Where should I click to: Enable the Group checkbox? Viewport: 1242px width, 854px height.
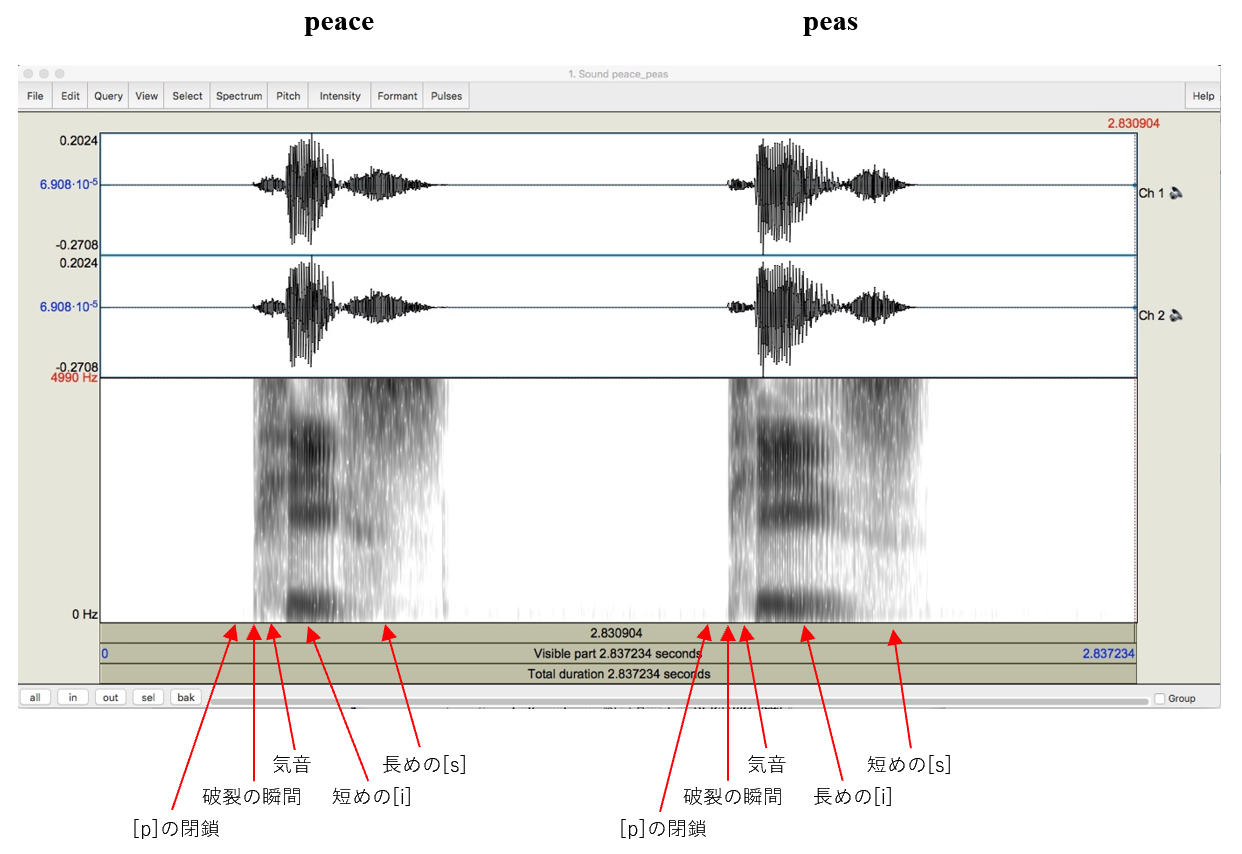(1160, 698)
